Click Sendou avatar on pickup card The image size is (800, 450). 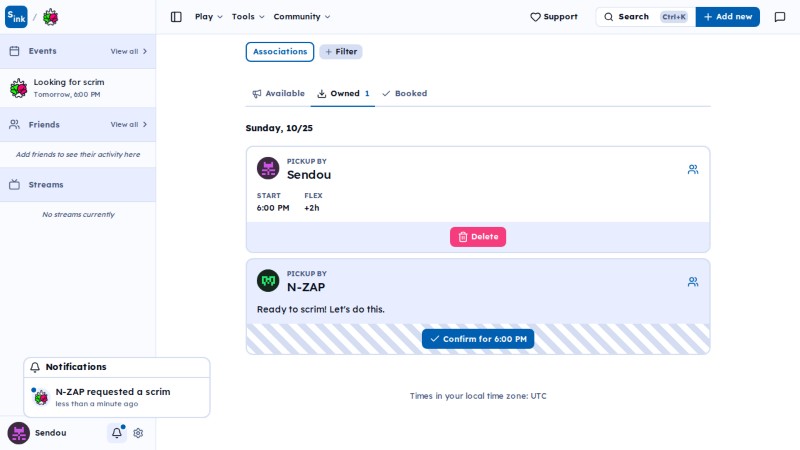point(268,168)
